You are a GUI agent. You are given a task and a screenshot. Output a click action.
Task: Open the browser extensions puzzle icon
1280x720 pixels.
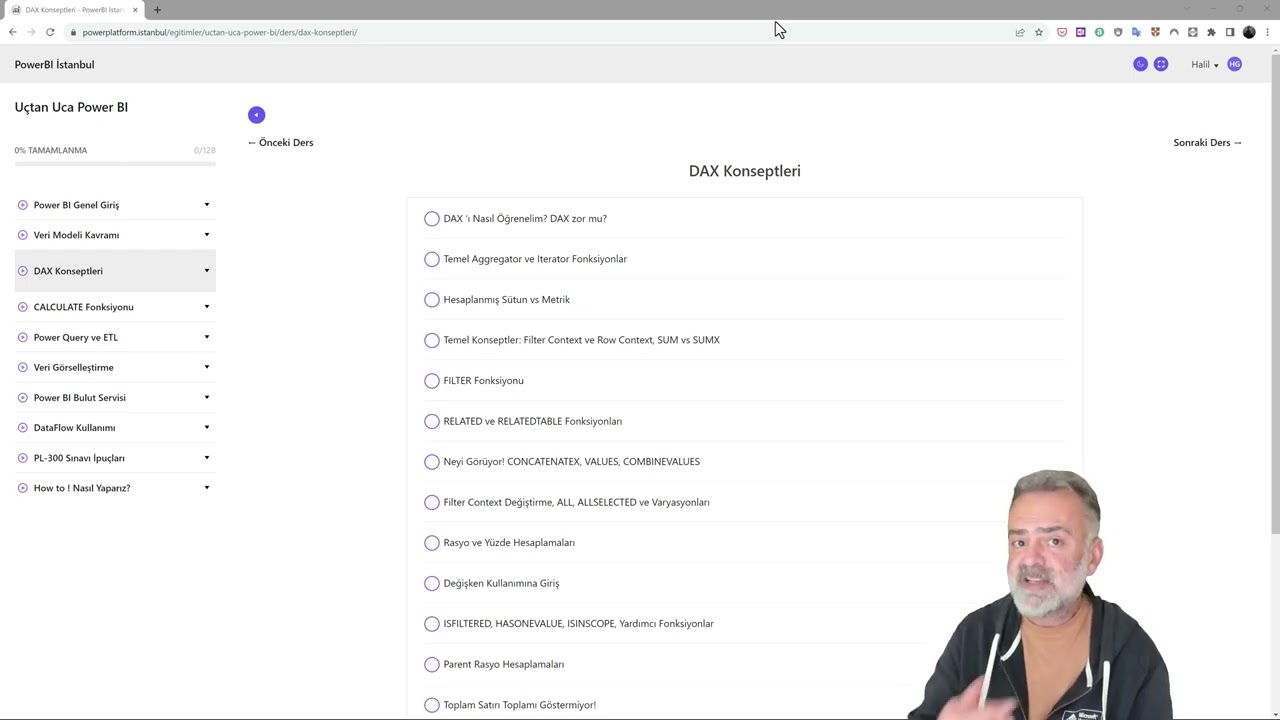tap(1211, 32)
